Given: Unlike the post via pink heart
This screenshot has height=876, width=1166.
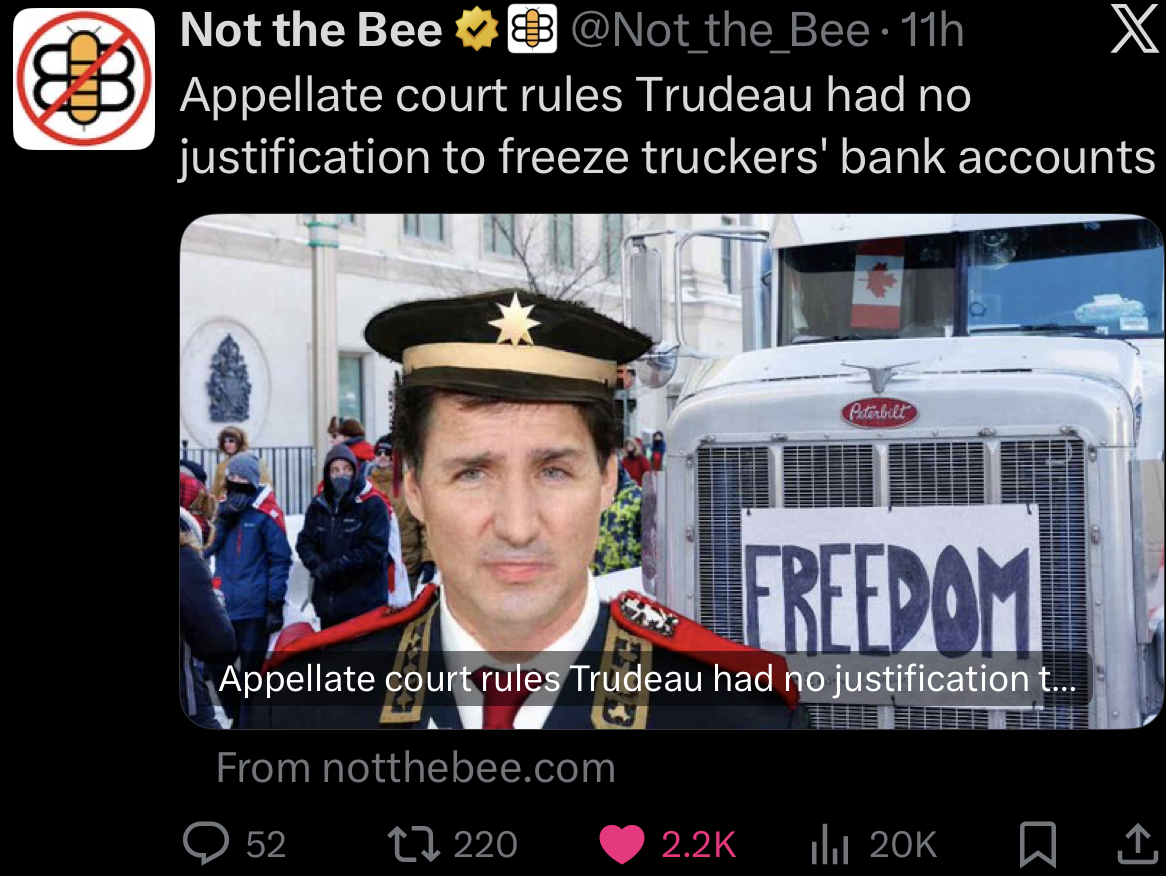Looking at the screenshot, I should 622,845.
